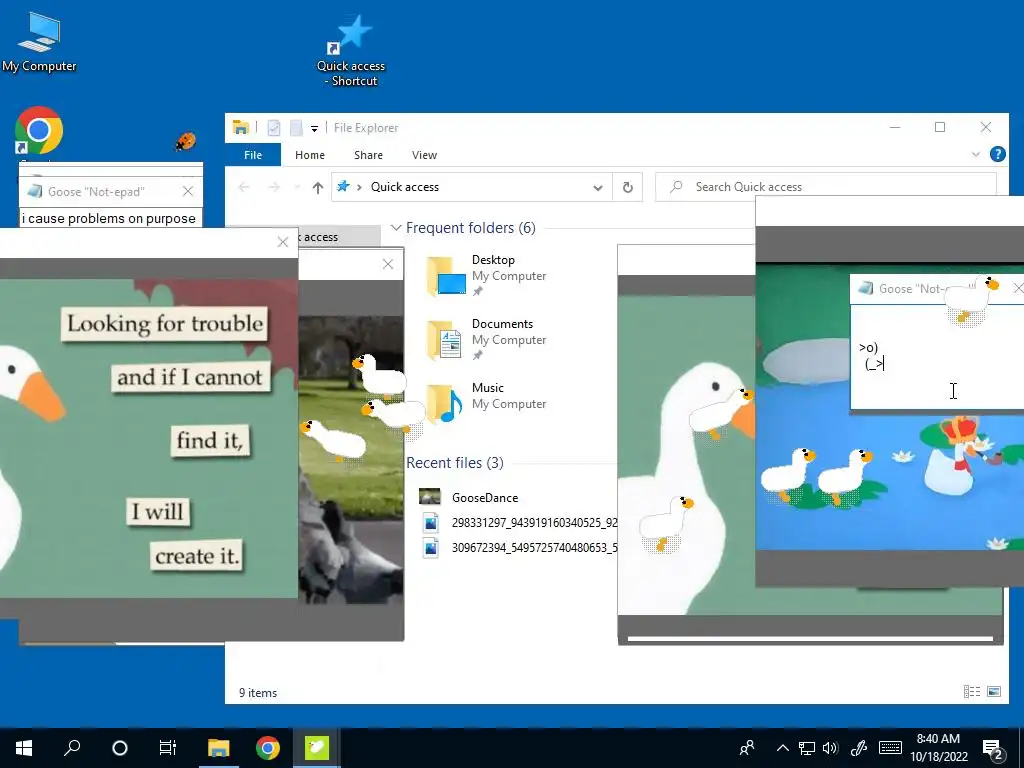The image size is (1024, 768).
Task: Close the right Goose "Not-epad" window
Action: click(x=1017, y=288)
